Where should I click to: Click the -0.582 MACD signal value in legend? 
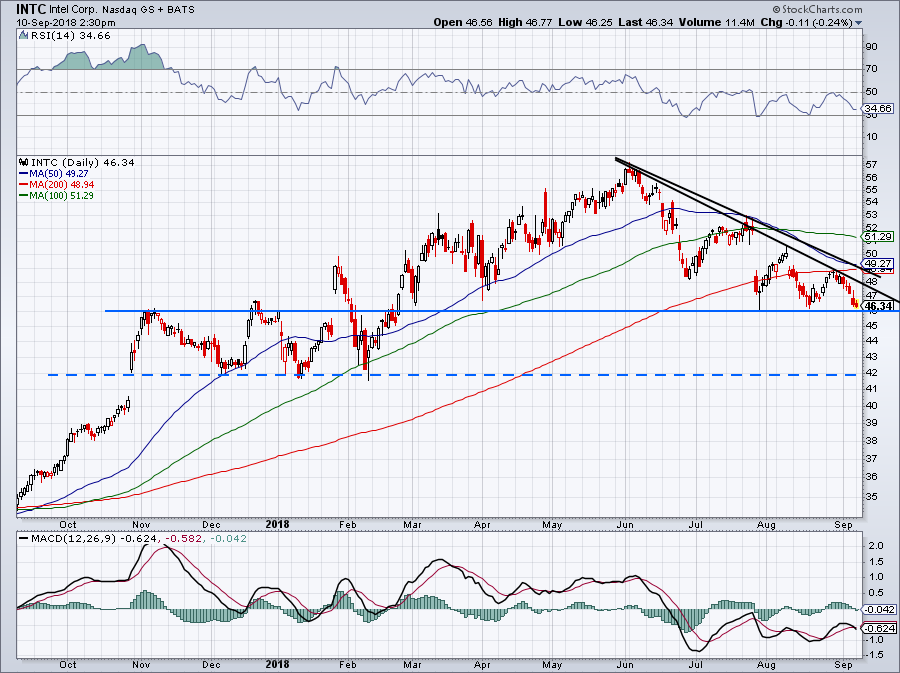click(186, 539)
